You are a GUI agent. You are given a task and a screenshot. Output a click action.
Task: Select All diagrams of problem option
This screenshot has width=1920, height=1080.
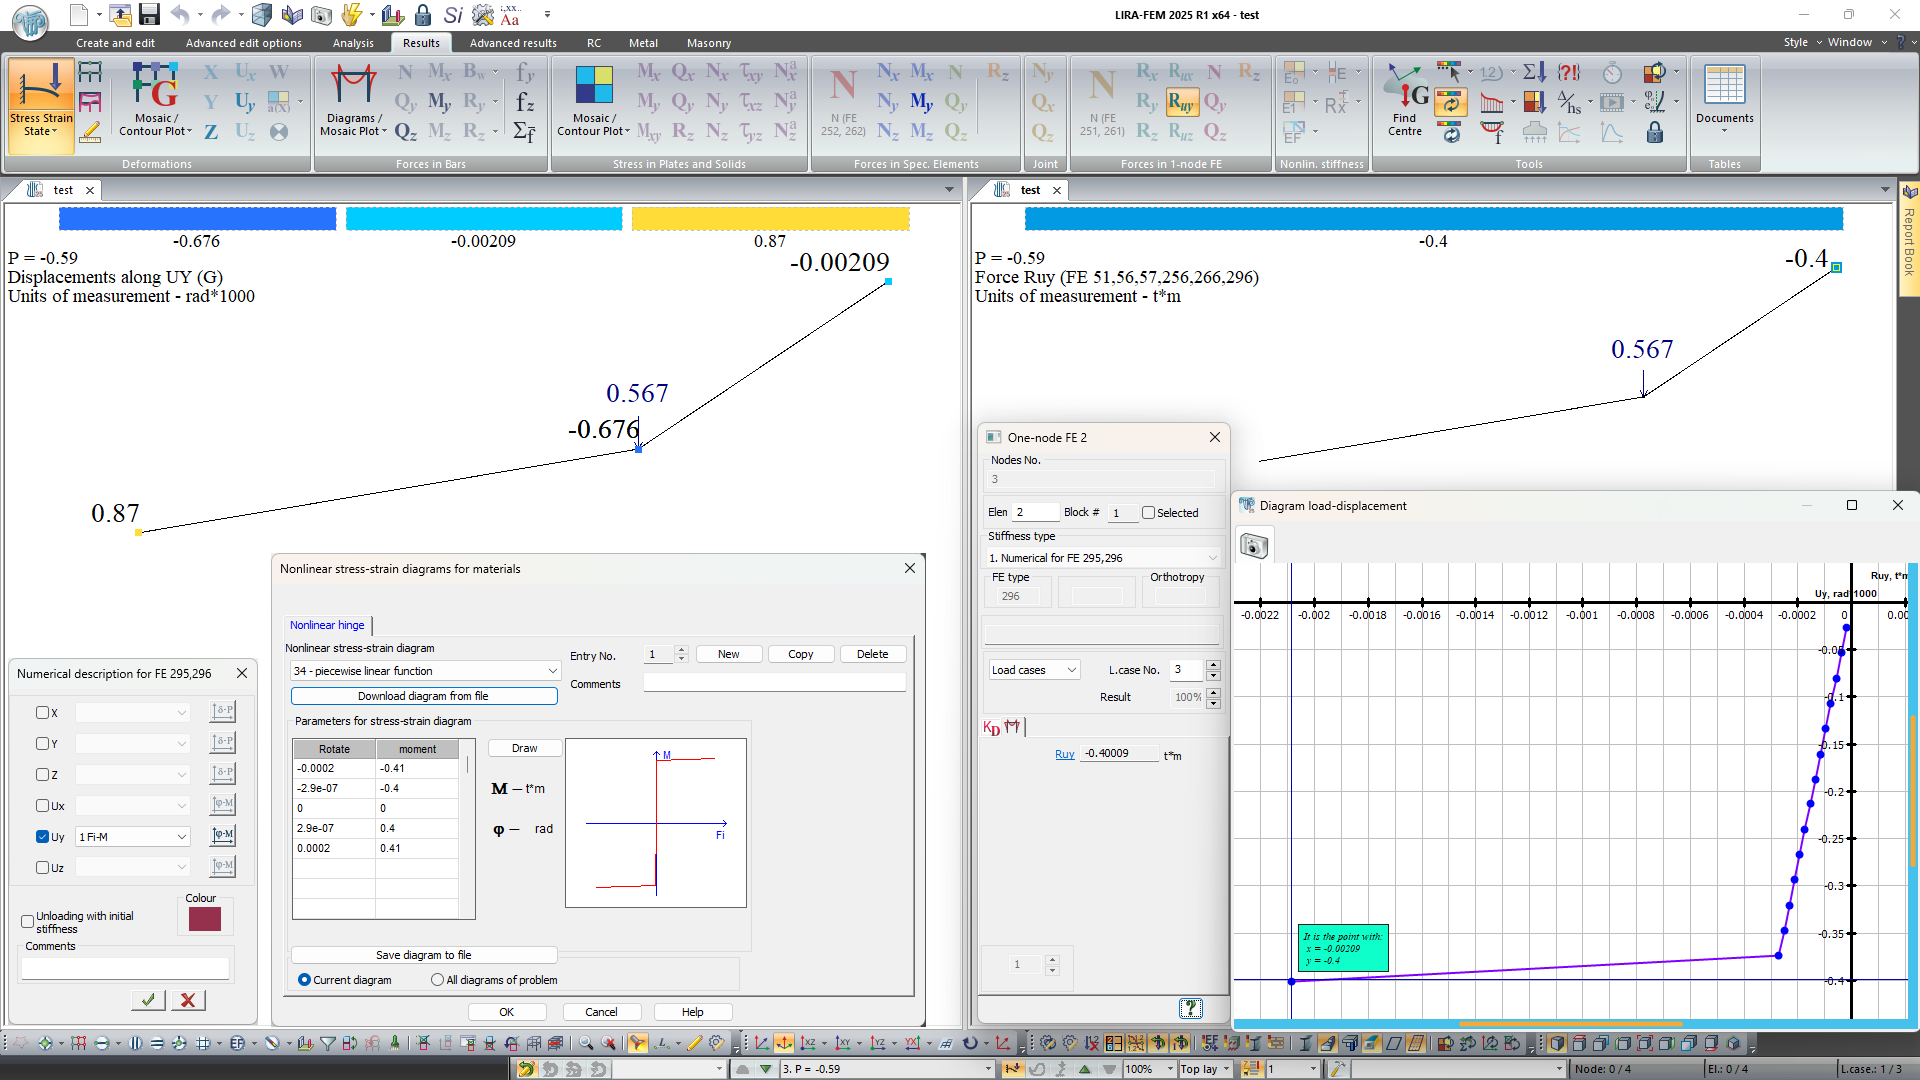[x=438, y=980]
